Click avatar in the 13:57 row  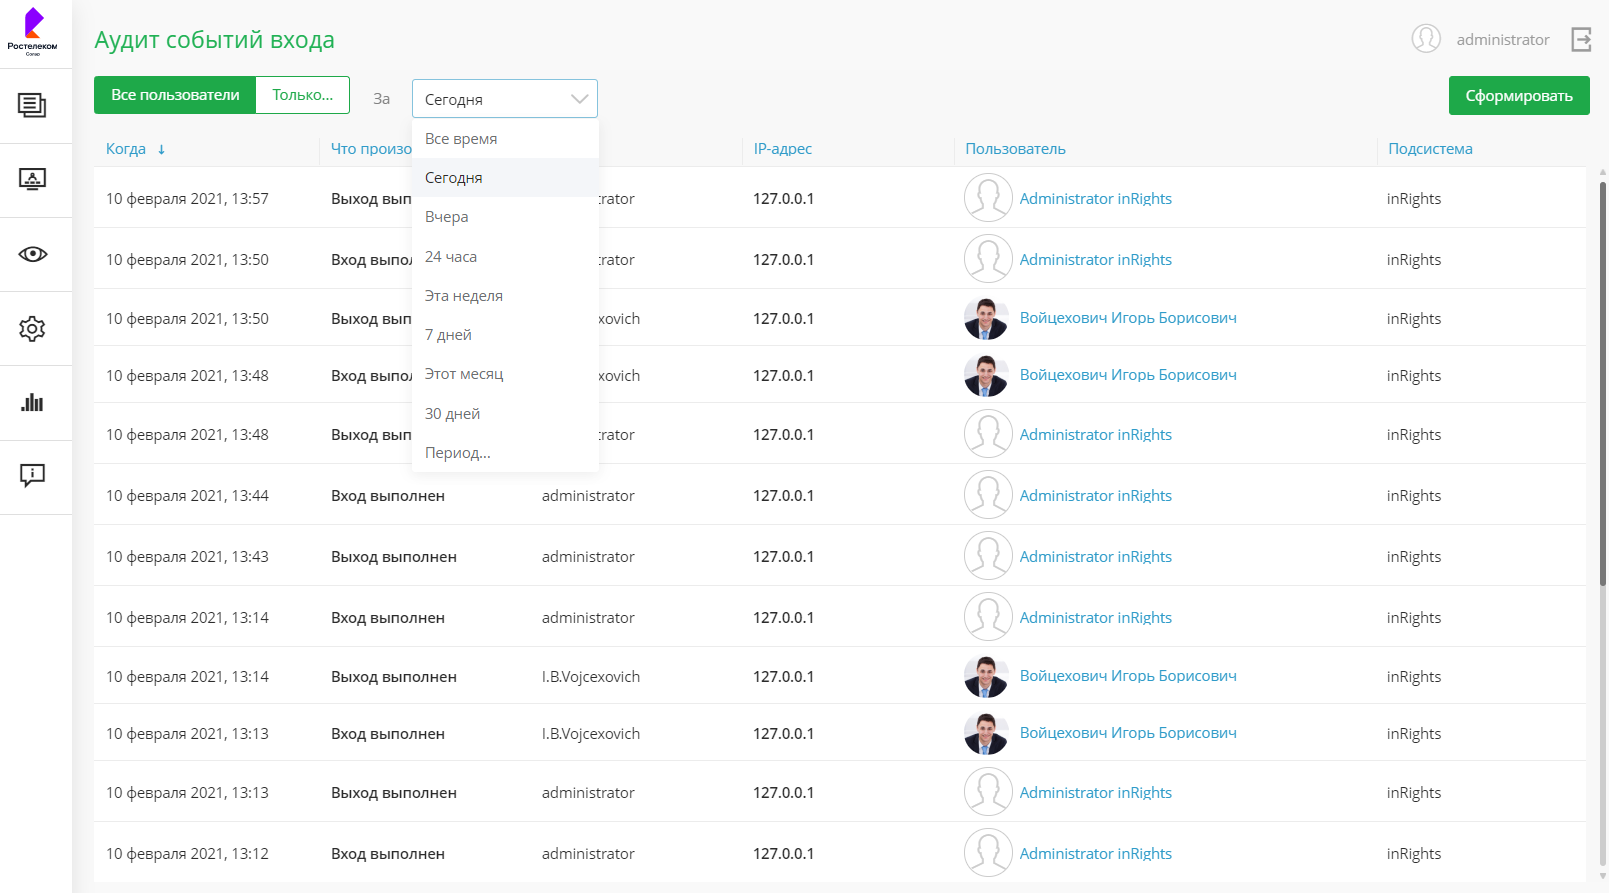(x=988, y=198)
